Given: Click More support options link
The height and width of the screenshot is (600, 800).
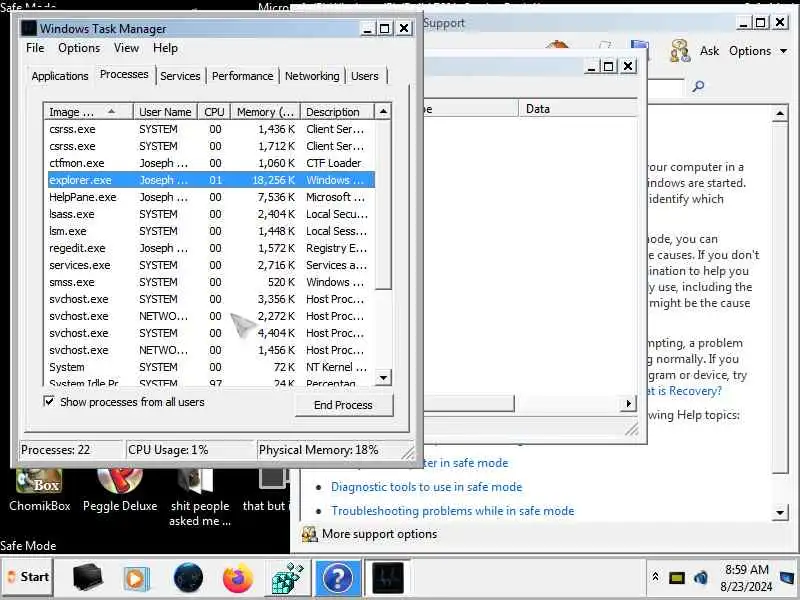Looking at the screenshot, I should (x=379, y=534).
